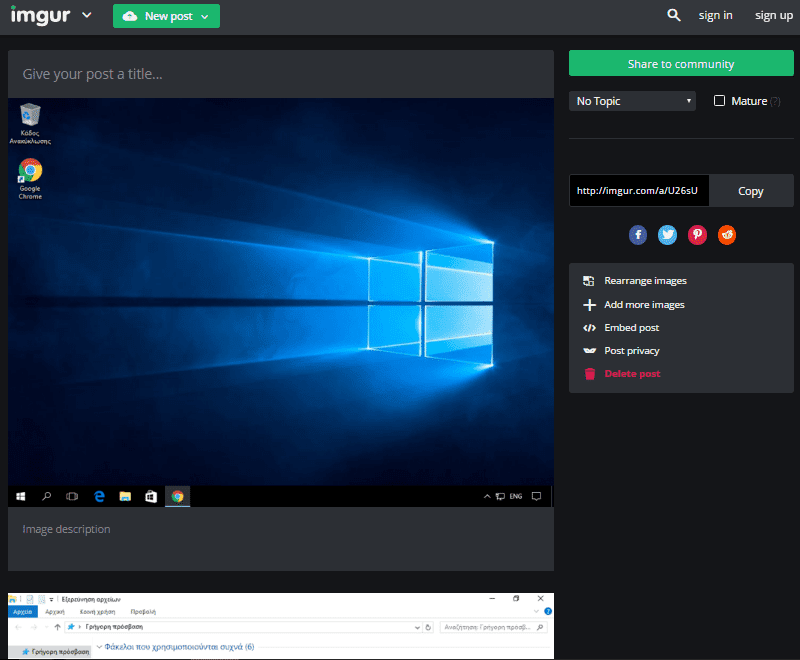The width and height of the screenshot is (800, 660).
Task: Click the sign up link
Action: pos(773,16)
